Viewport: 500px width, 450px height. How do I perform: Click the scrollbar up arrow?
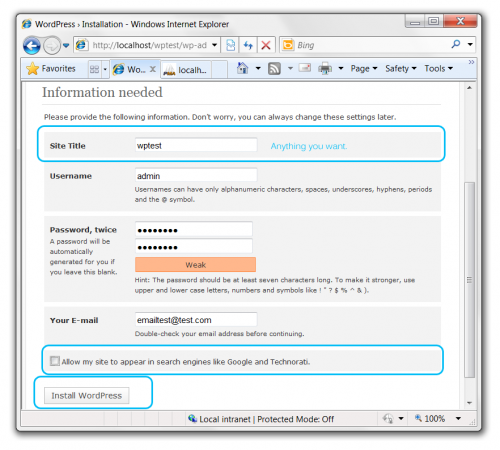coord(469,88)
